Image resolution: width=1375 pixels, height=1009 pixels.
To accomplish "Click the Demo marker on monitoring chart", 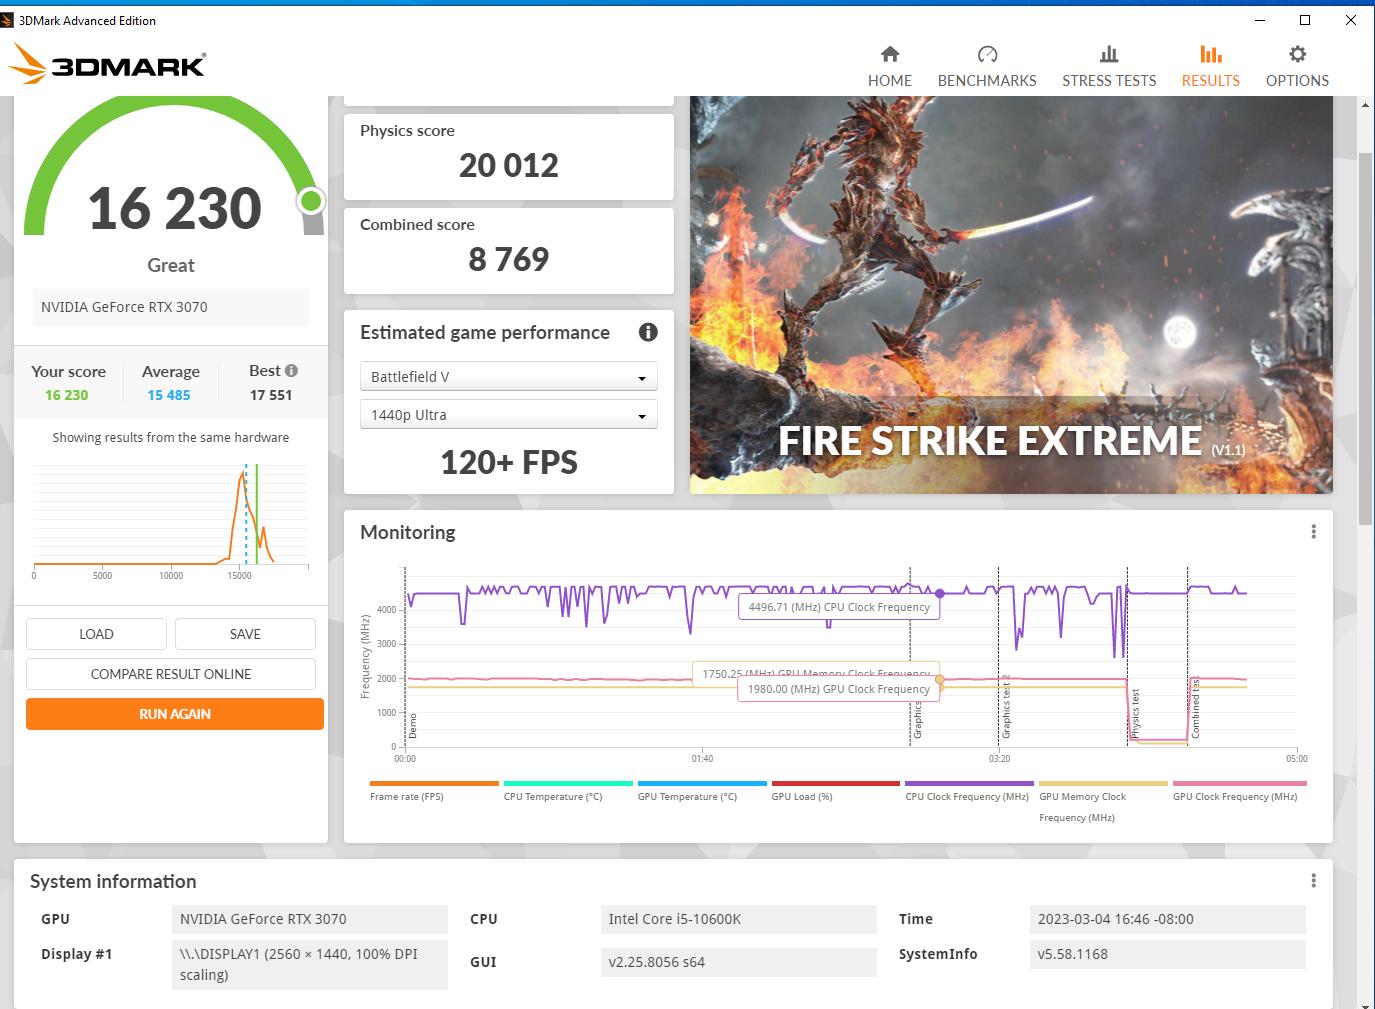I will [x=412, y=725].
